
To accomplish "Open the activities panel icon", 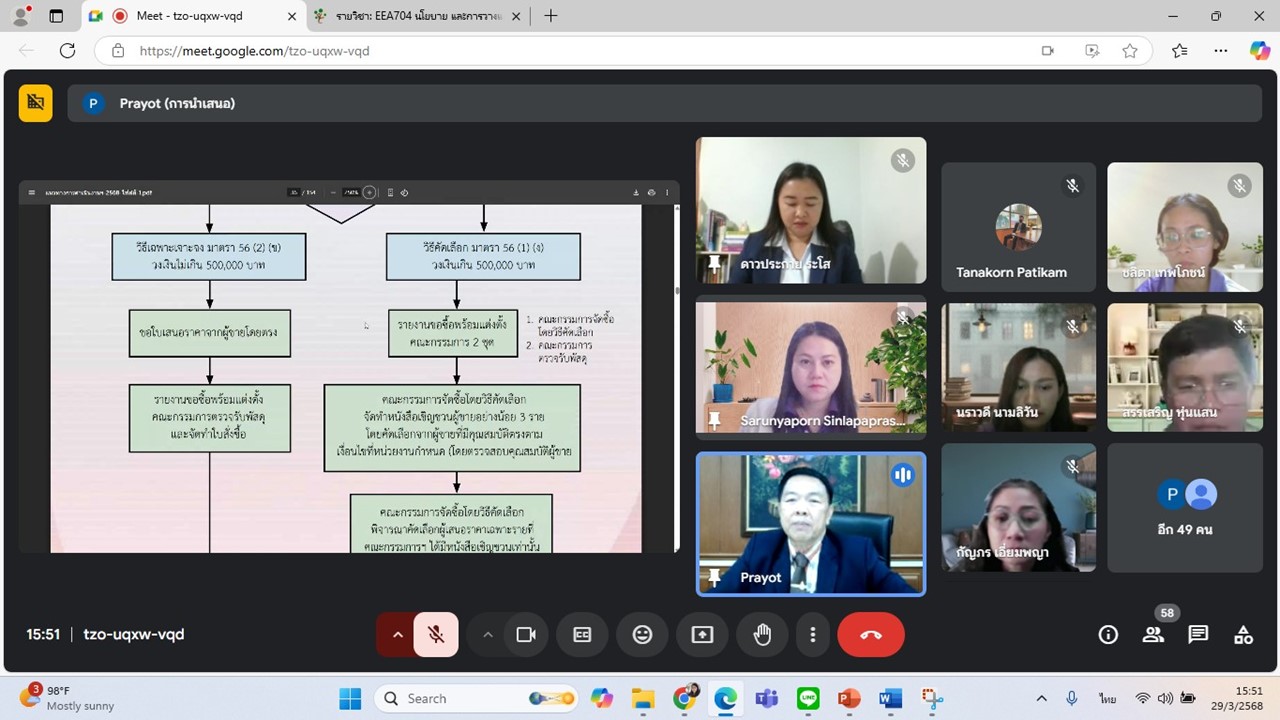I will 1243,634.
